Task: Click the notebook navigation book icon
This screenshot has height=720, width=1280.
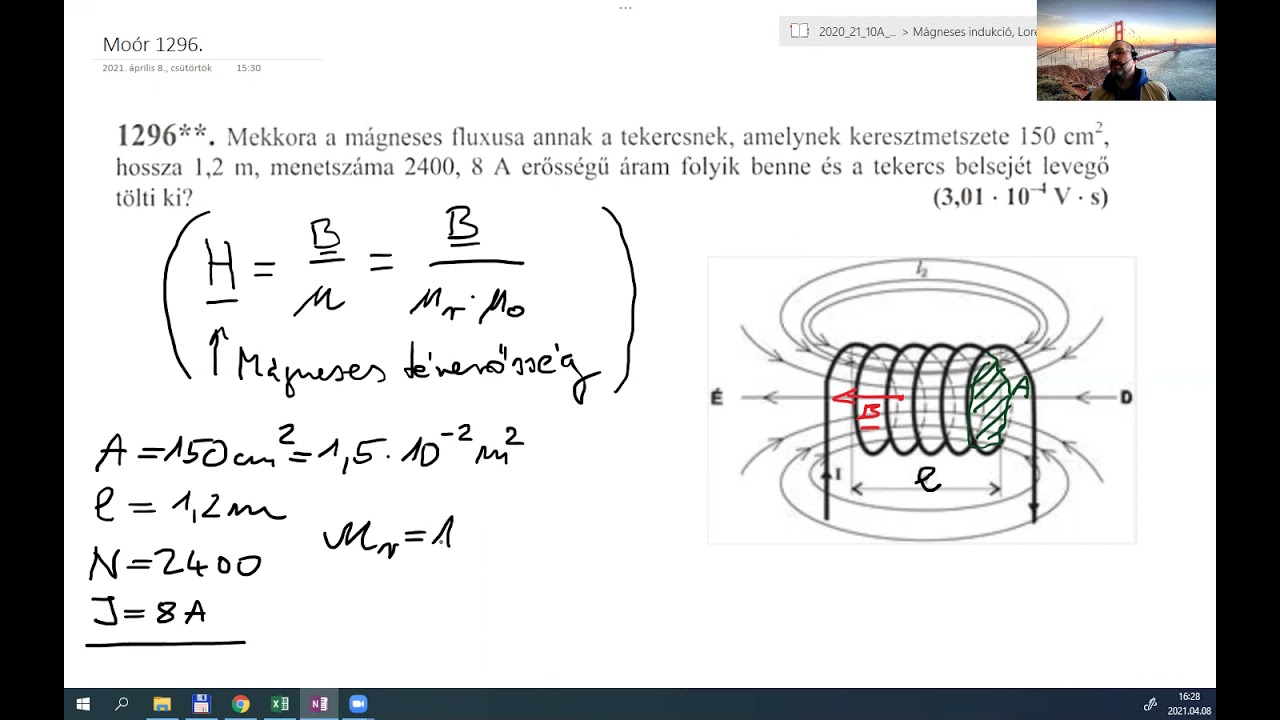Action: (x=799, y=31)
